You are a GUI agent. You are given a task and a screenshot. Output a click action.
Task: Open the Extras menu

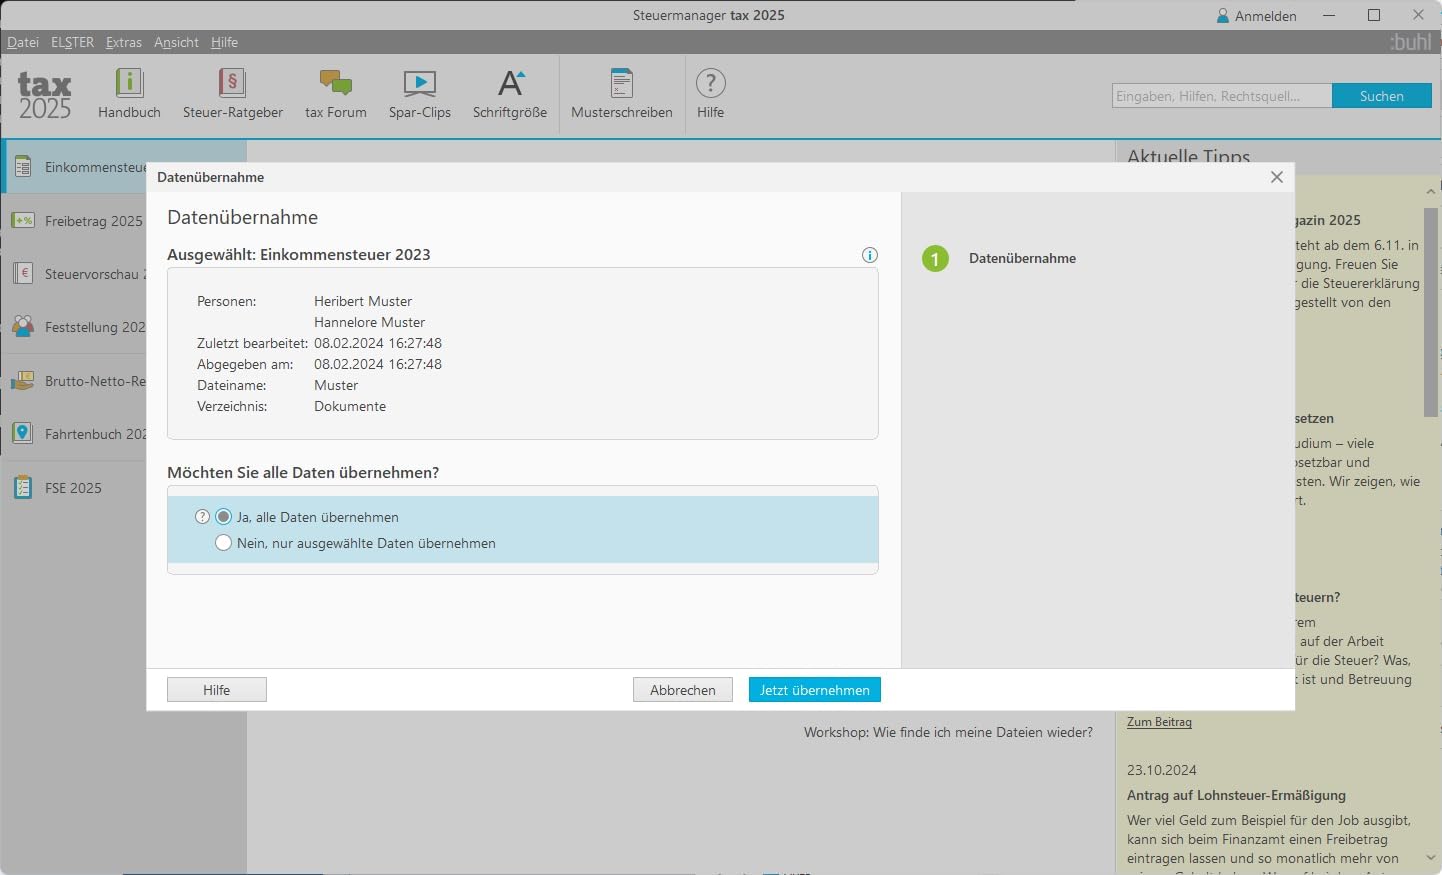pos(124,42)
